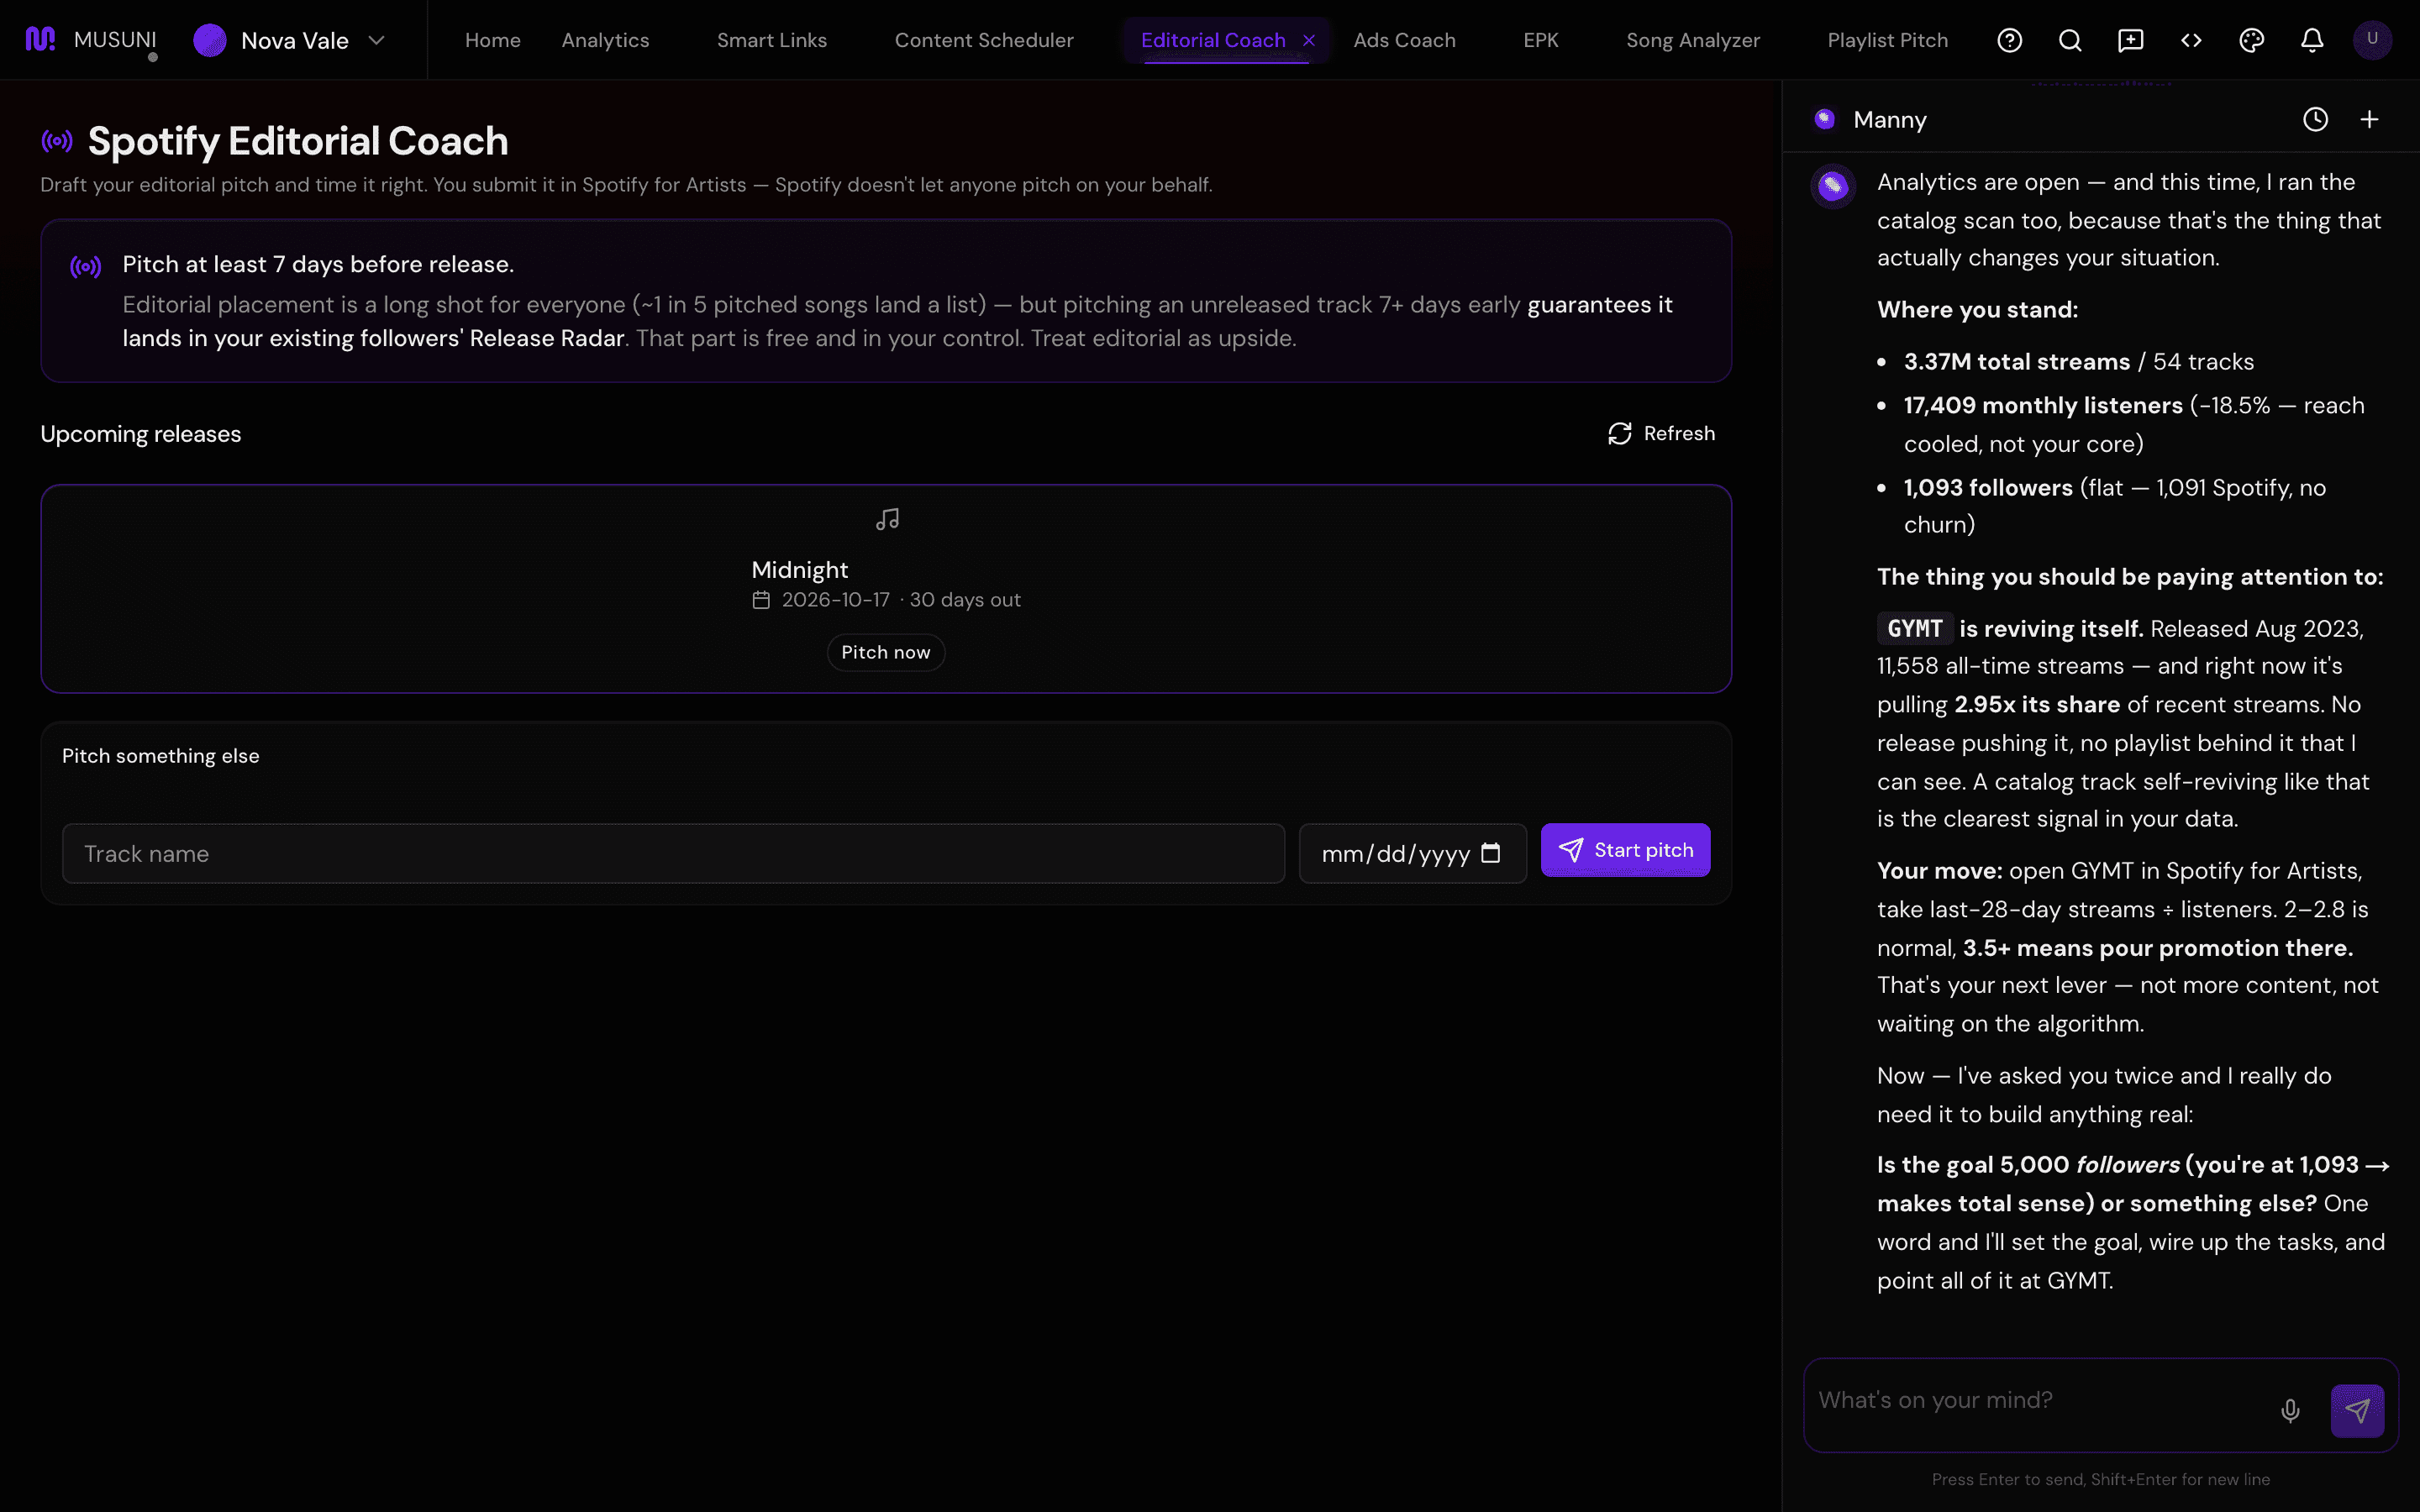Open the theme palette icon

pyautogui.click(x=2251, y=40)
